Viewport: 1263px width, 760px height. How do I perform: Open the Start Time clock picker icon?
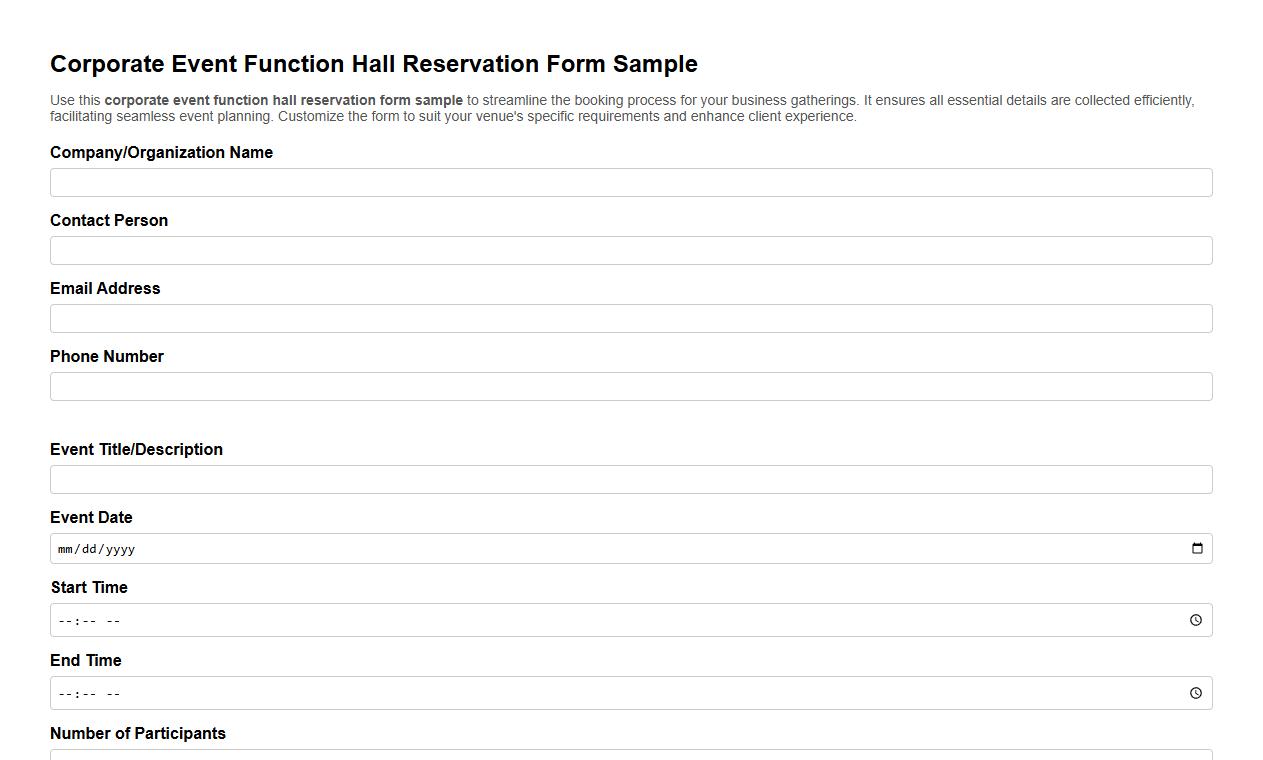1196,620
